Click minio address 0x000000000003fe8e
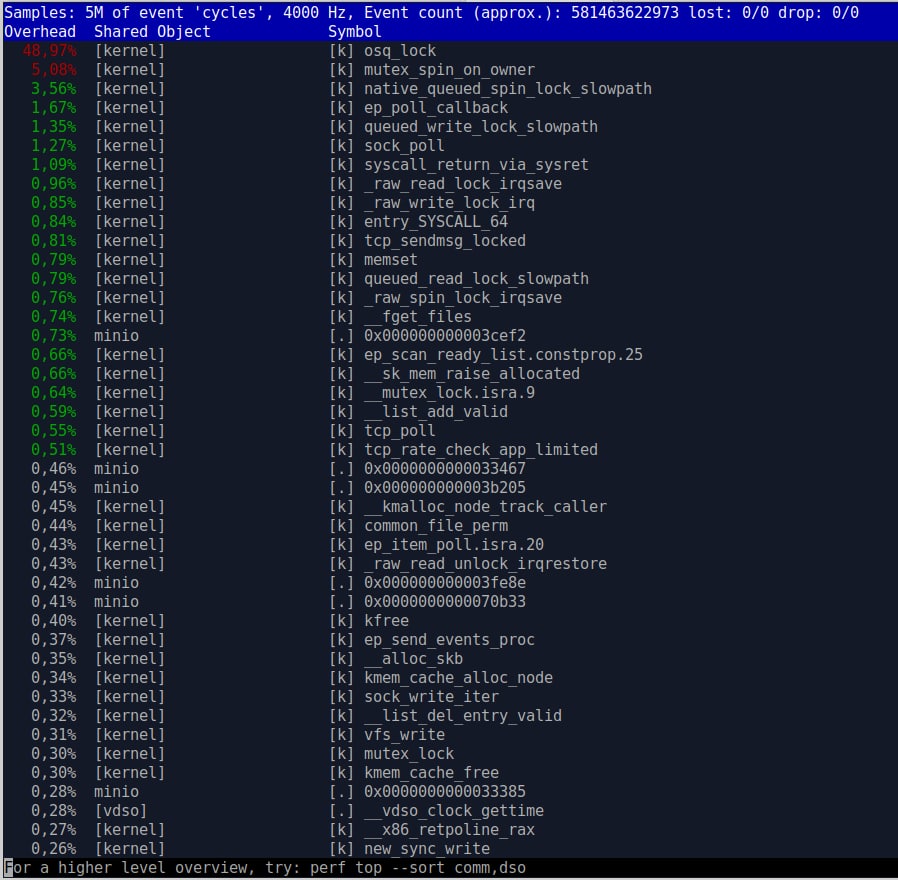 pyautogui.click(x=444, y=583)
